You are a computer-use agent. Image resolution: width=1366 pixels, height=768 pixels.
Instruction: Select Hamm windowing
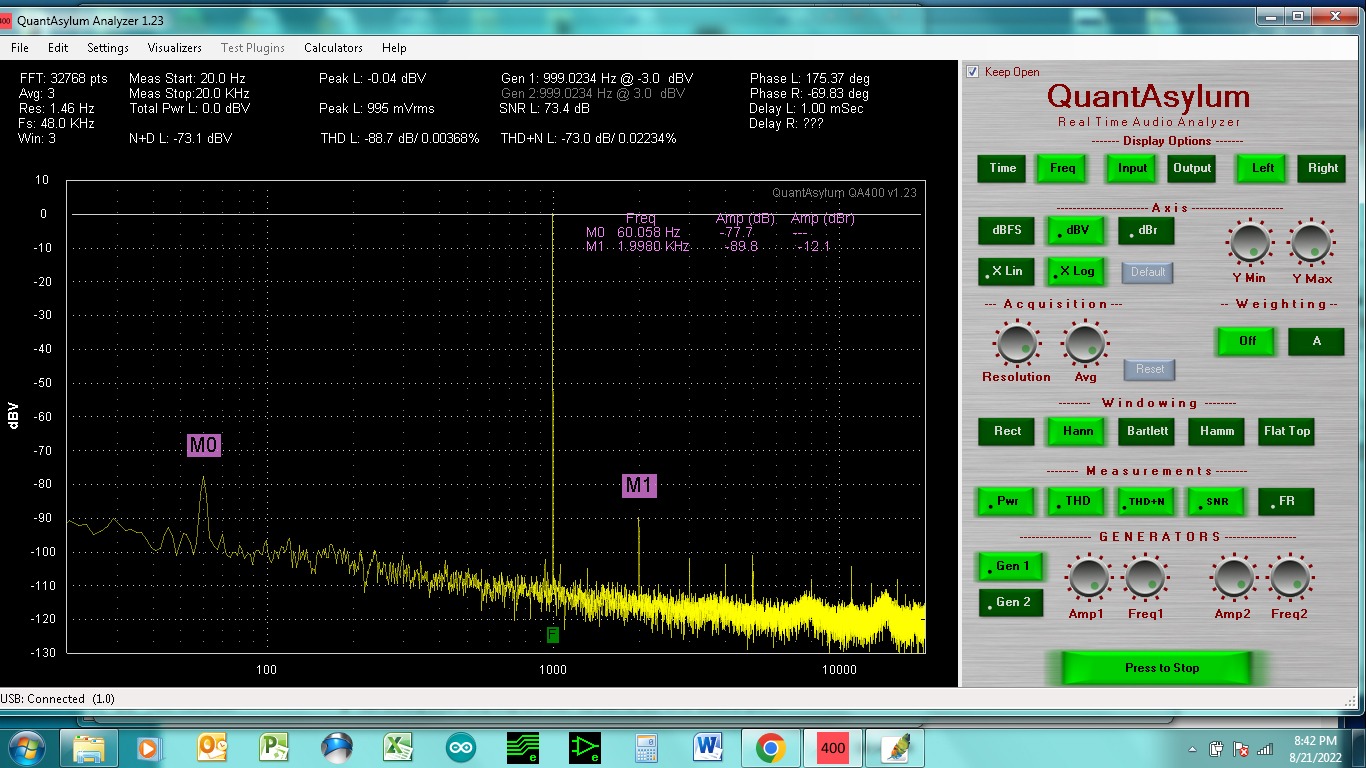[x=1217, y=431]
